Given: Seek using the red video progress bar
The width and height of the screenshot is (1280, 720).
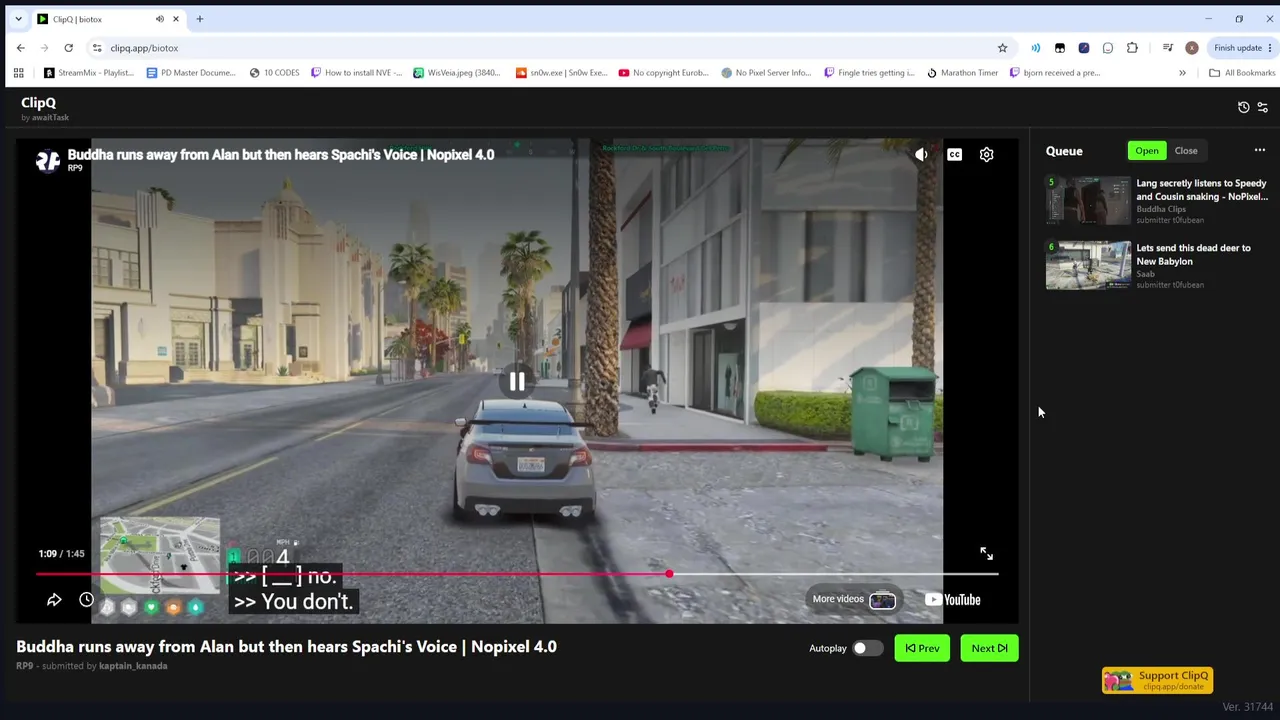Looking at the screenshot, I should [517, 574].
